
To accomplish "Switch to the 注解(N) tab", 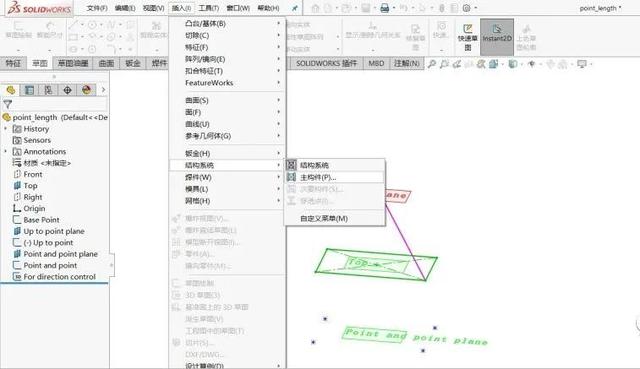I will pos(407,63).
